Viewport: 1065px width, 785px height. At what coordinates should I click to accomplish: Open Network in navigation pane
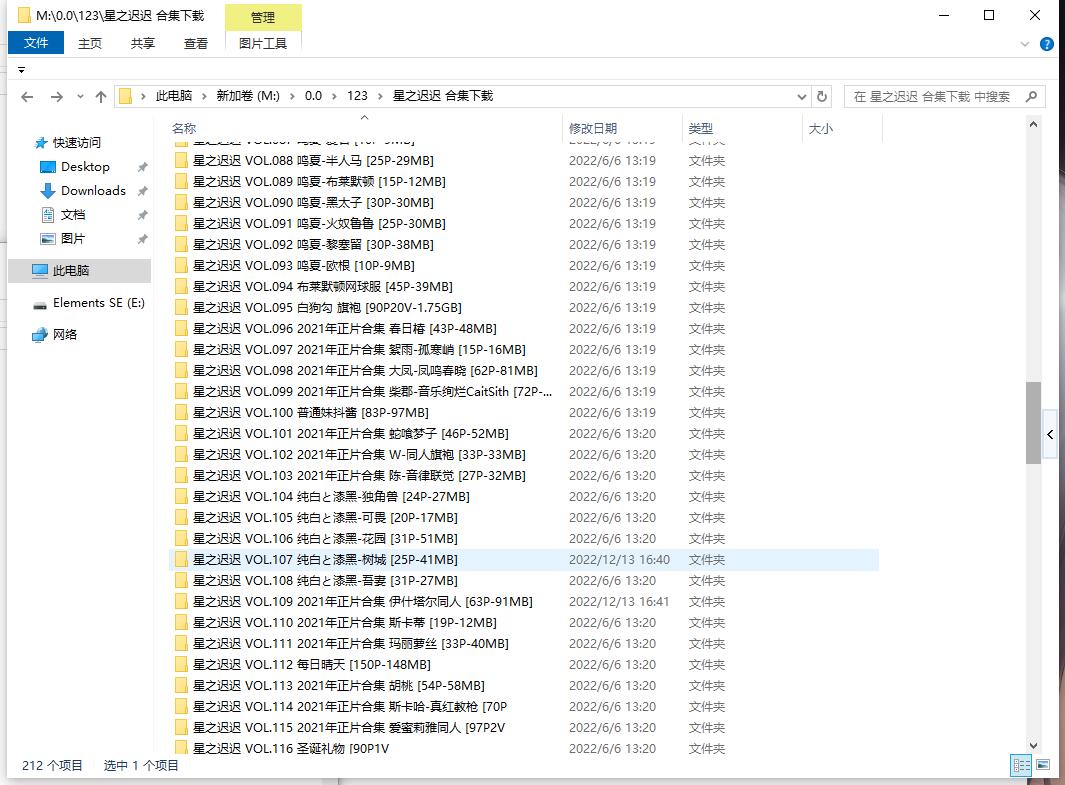coord(65,335)
